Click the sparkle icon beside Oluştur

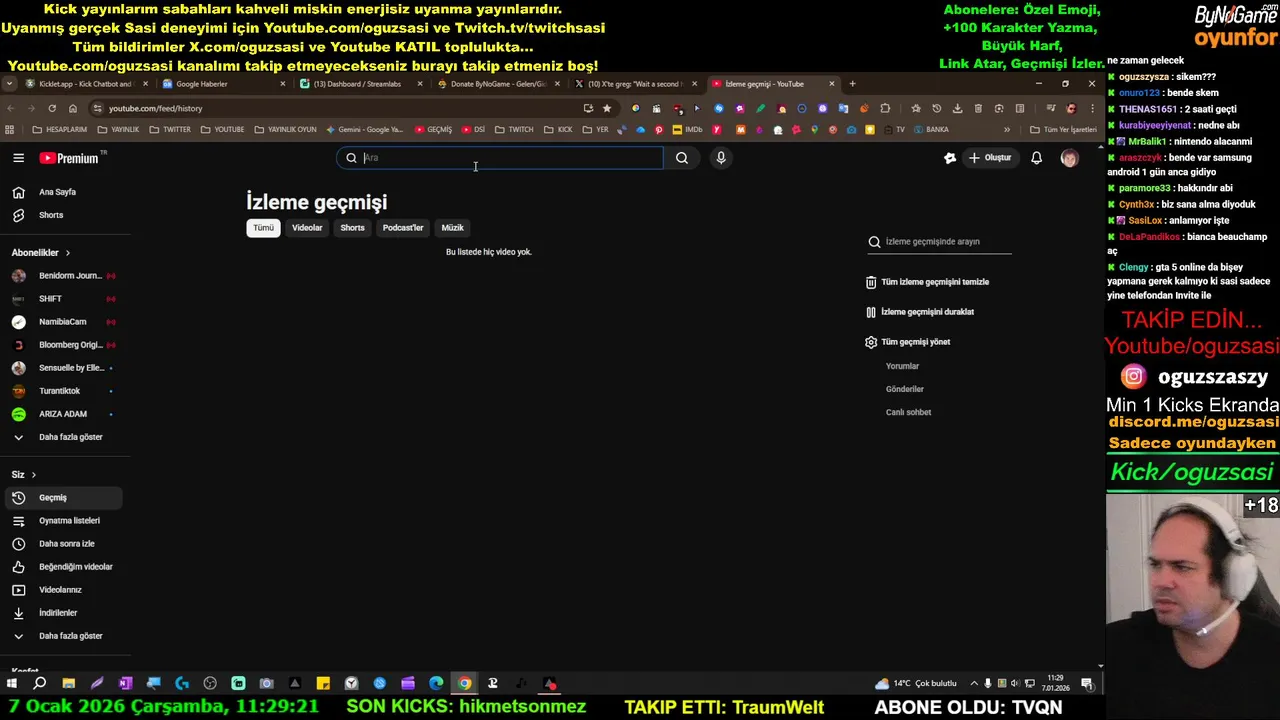pyautogui.click(x=950, y=158)
